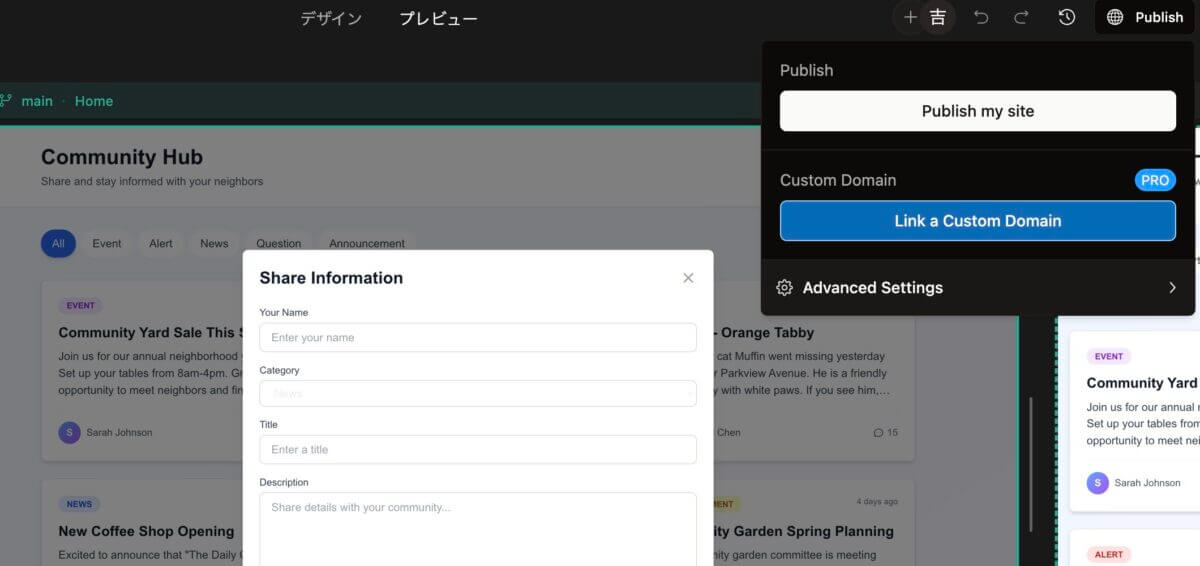Screen dimensions: 1200x566
Task: Click the Your Name input field
Action: [x=477, y=338]
